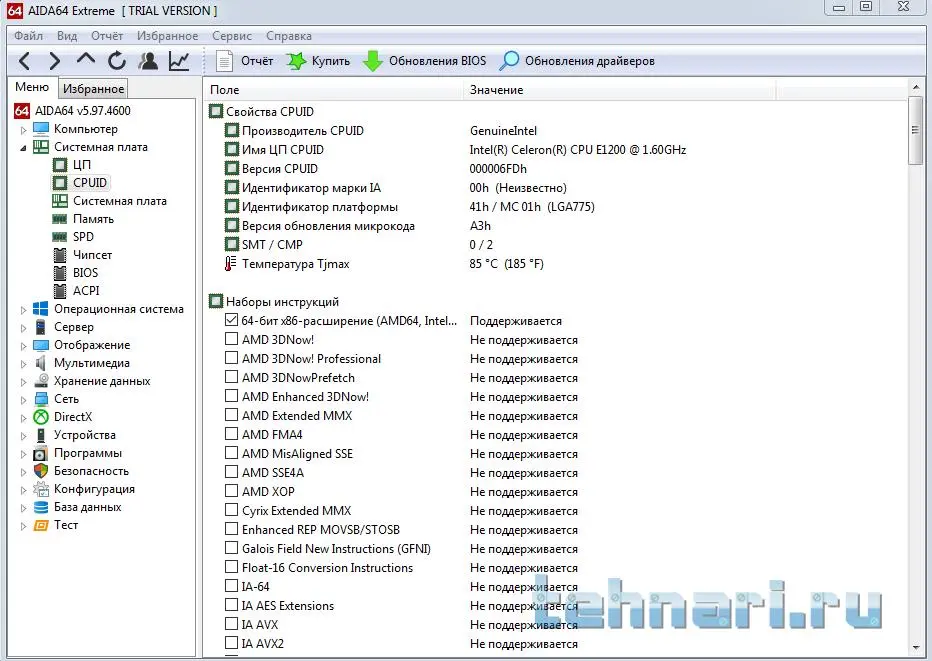Toggle the AMD 3DNow! checkbox
This screenshot has height=661, width=932.
point(232,340)
